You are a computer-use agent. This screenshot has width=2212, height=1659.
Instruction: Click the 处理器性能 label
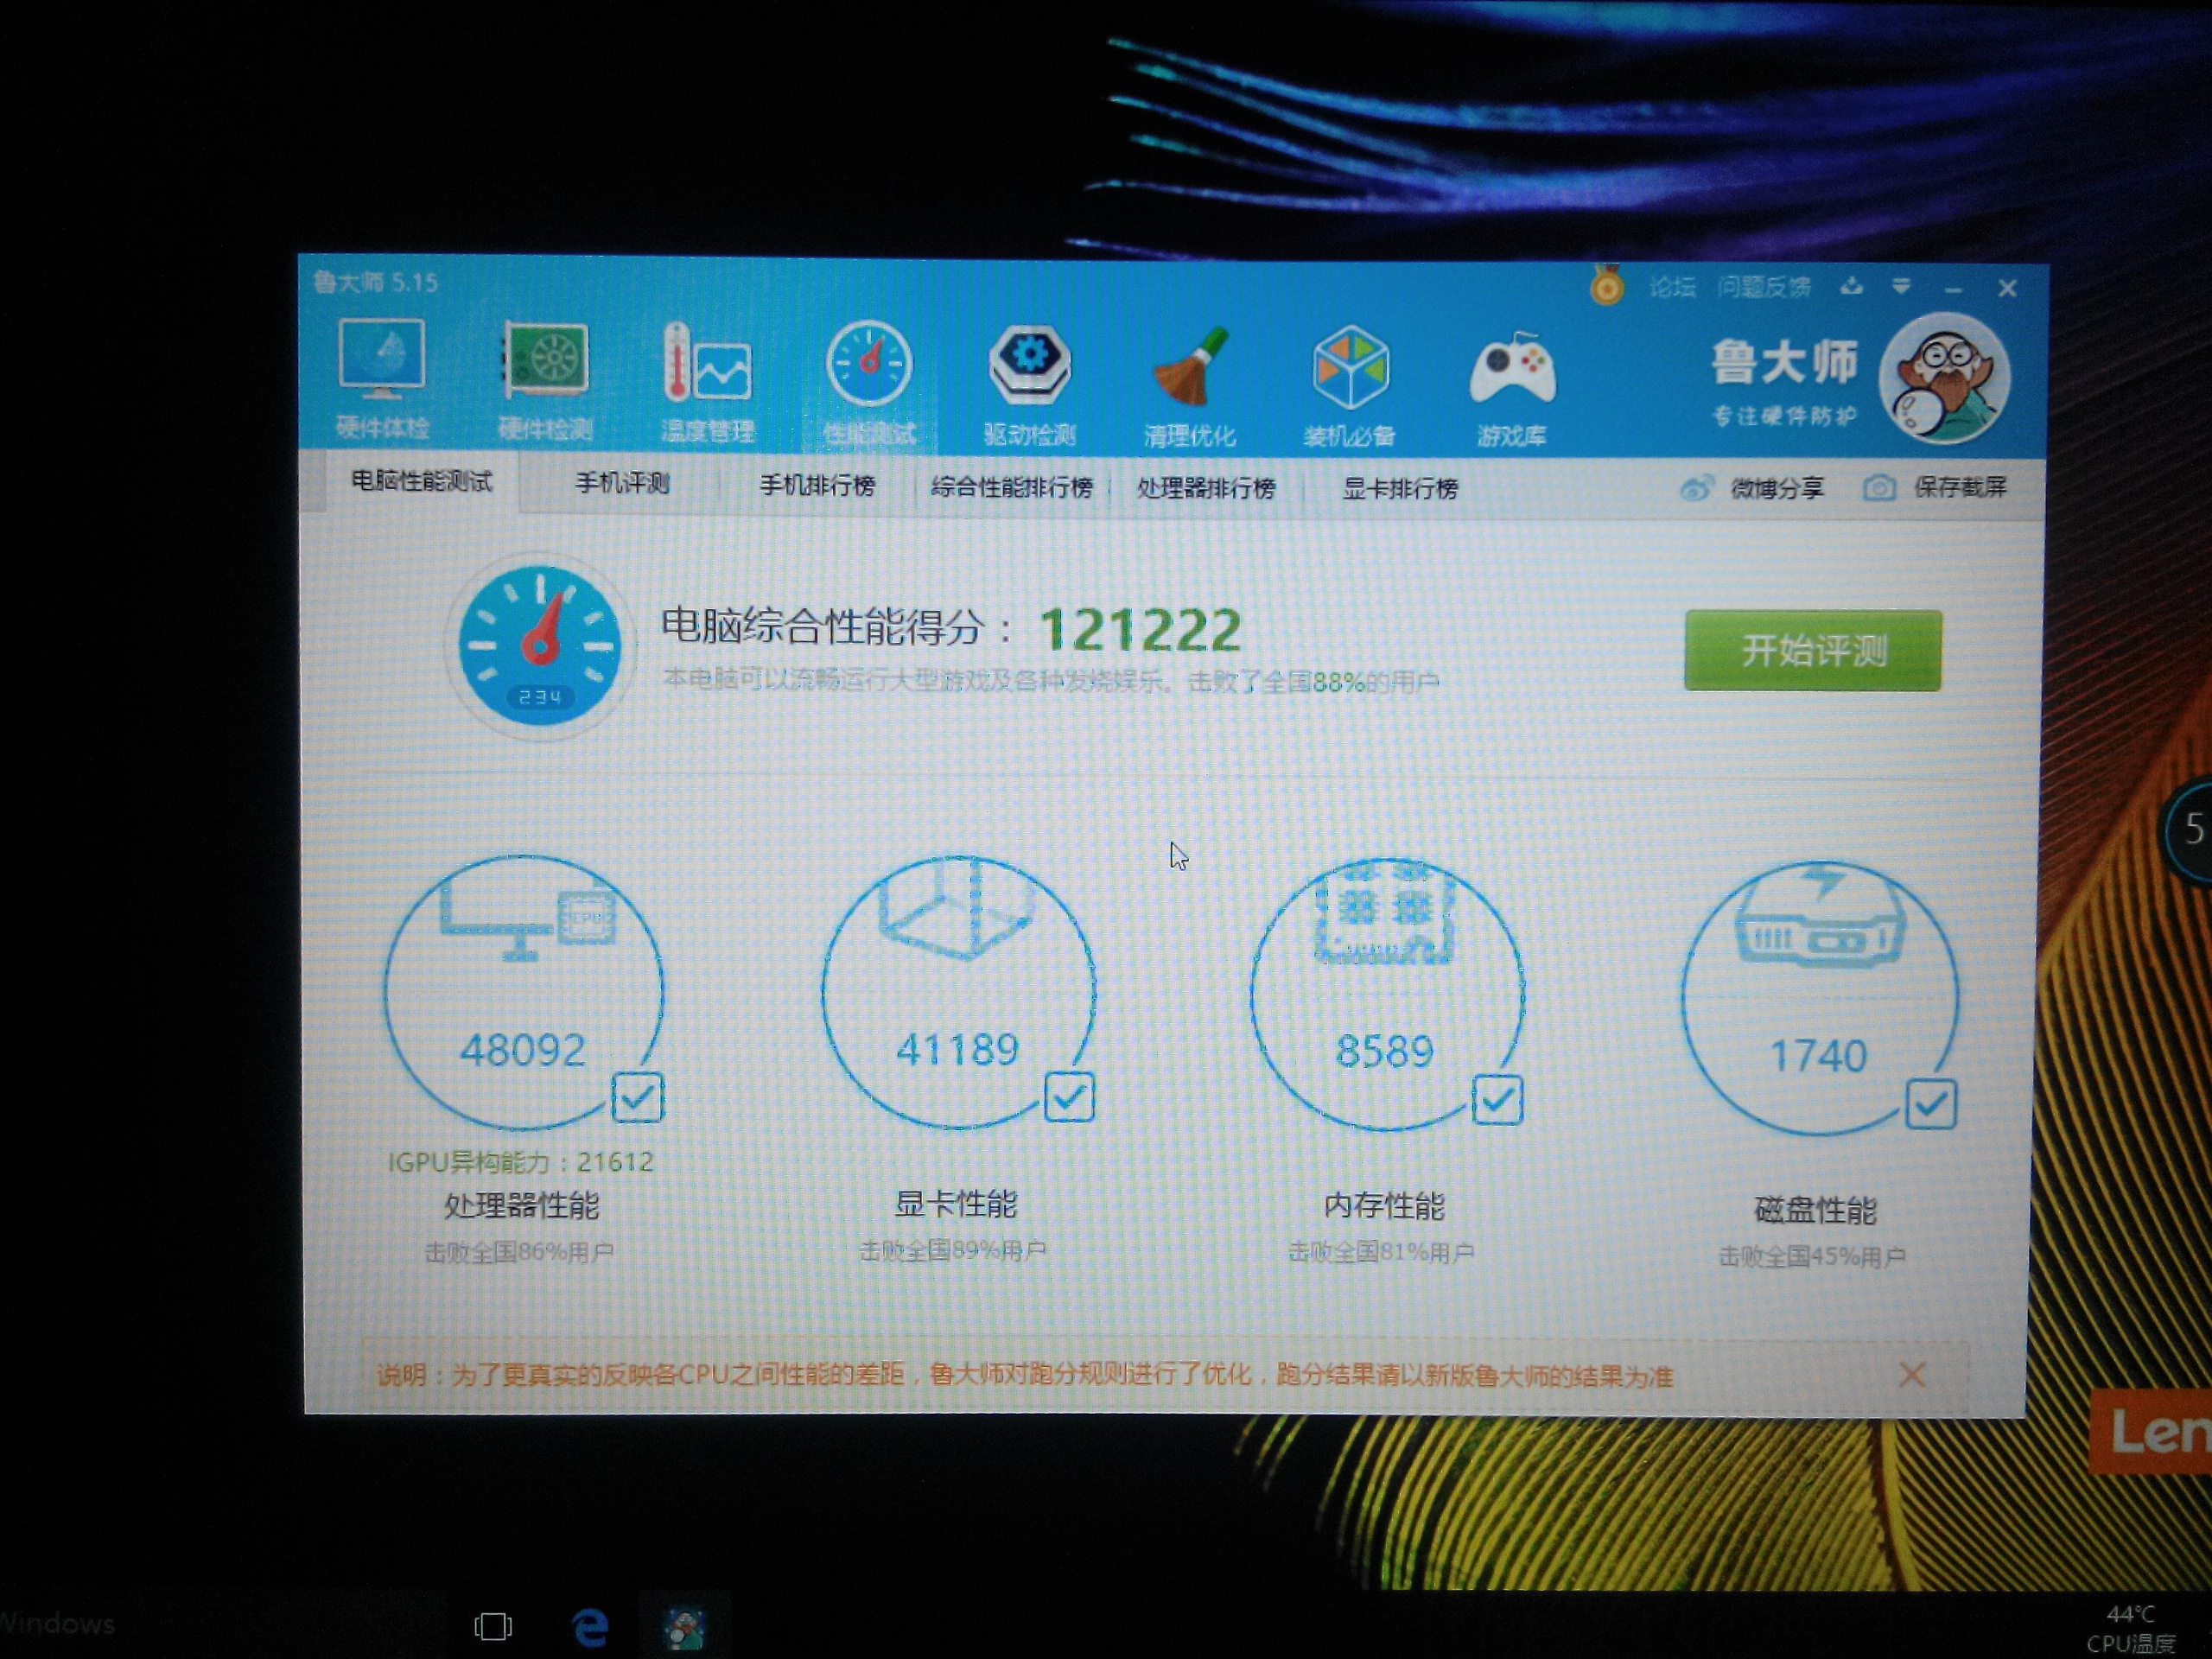pos(521,1205)
